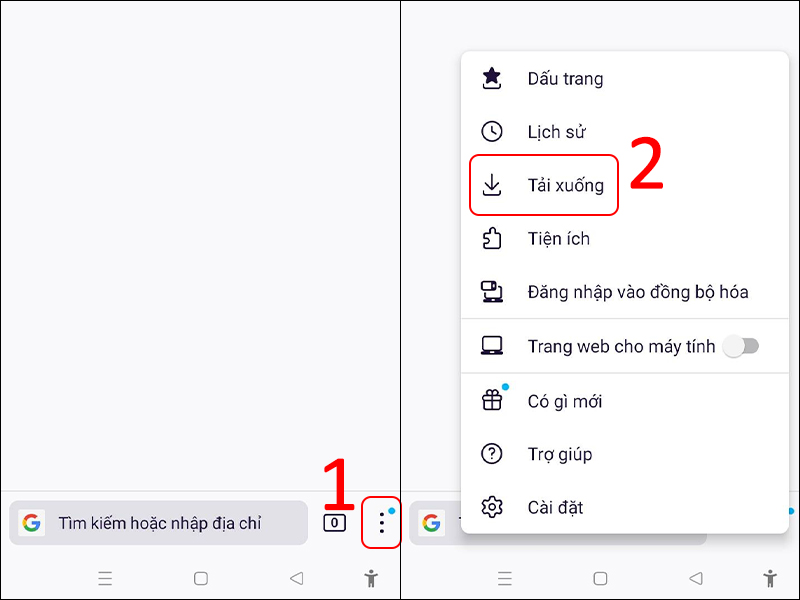Click the puzzle piece add-ons icon

tap(492, 238)
